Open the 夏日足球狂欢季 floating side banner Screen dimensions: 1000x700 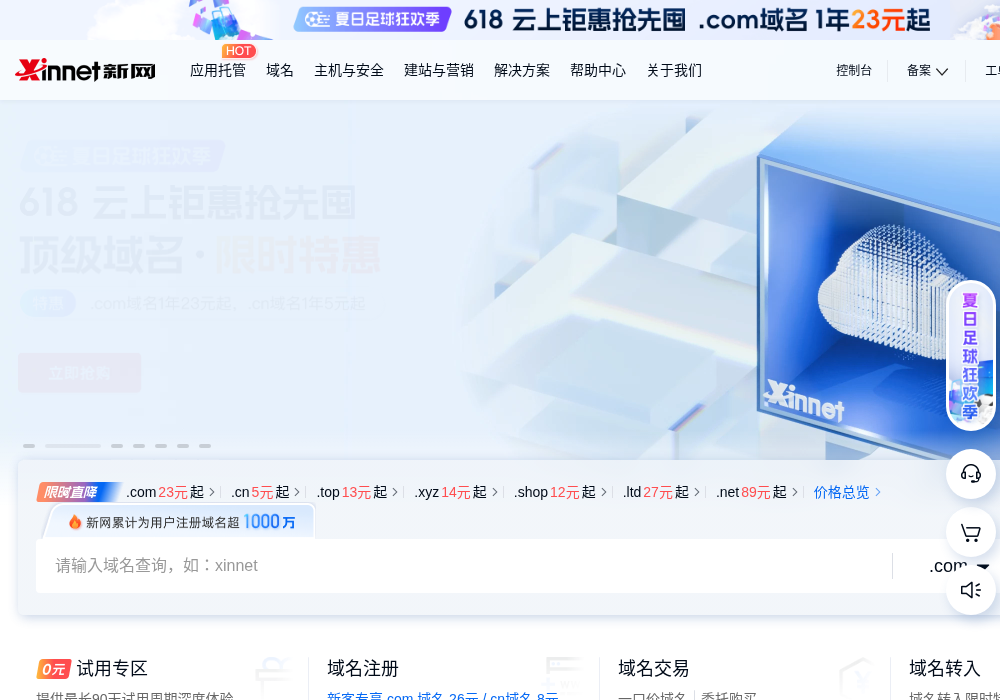tap(971, 355)
